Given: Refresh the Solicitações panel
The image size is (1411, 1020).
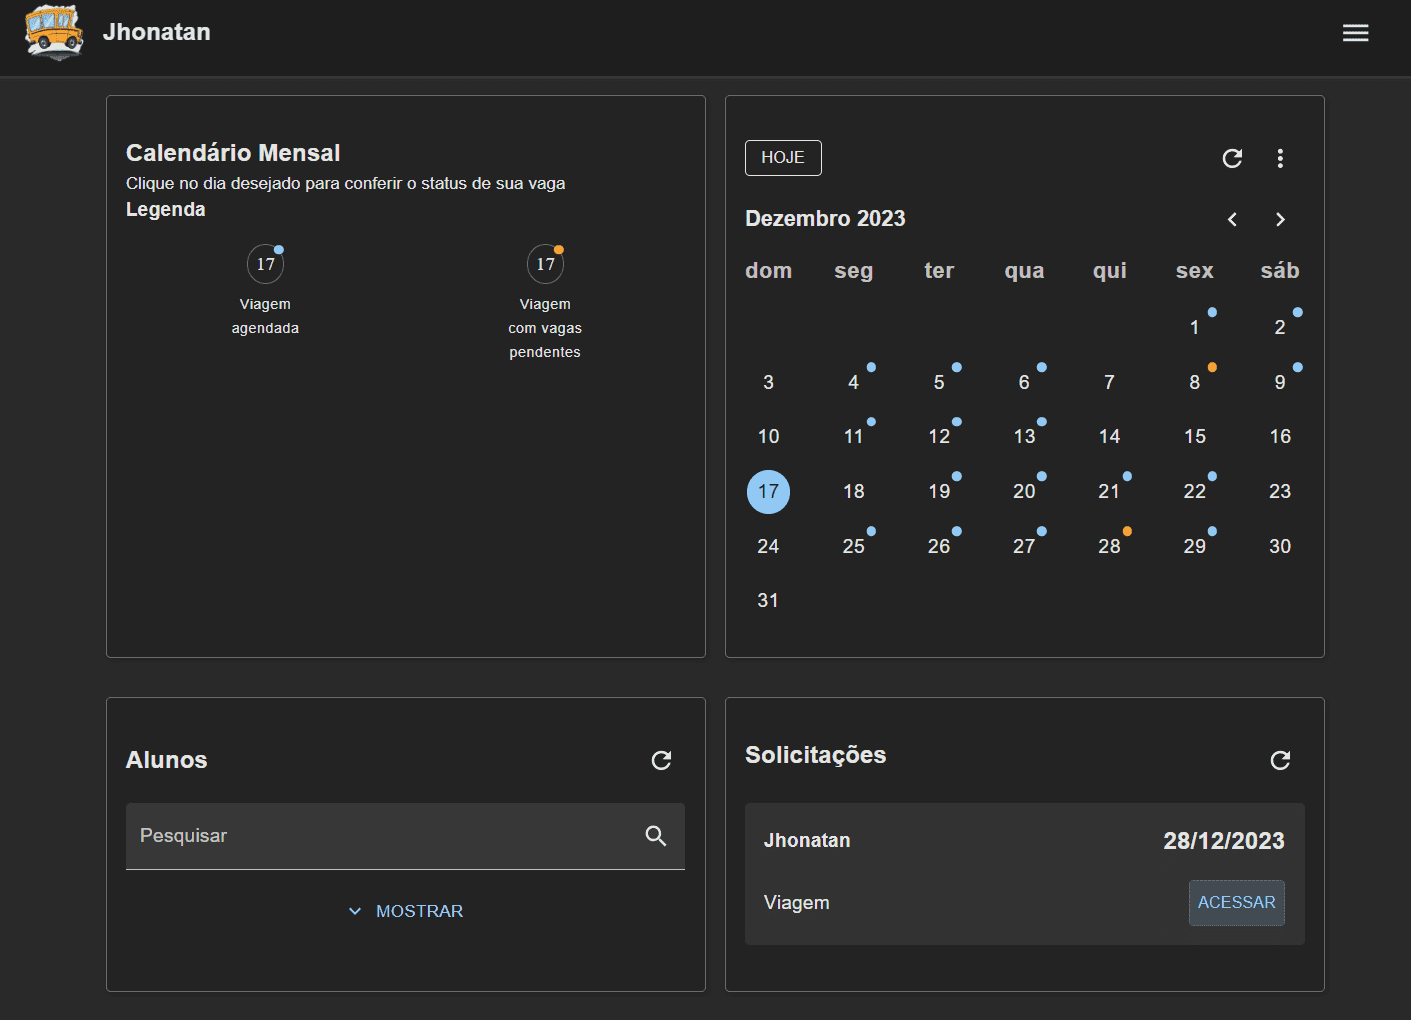Looking at the screenshot, I should [x=1280, y=760].
